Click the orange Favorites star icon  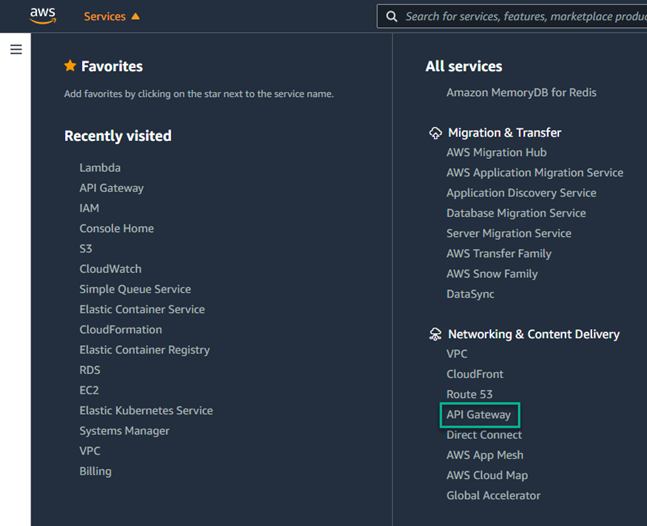coord(70,66)
